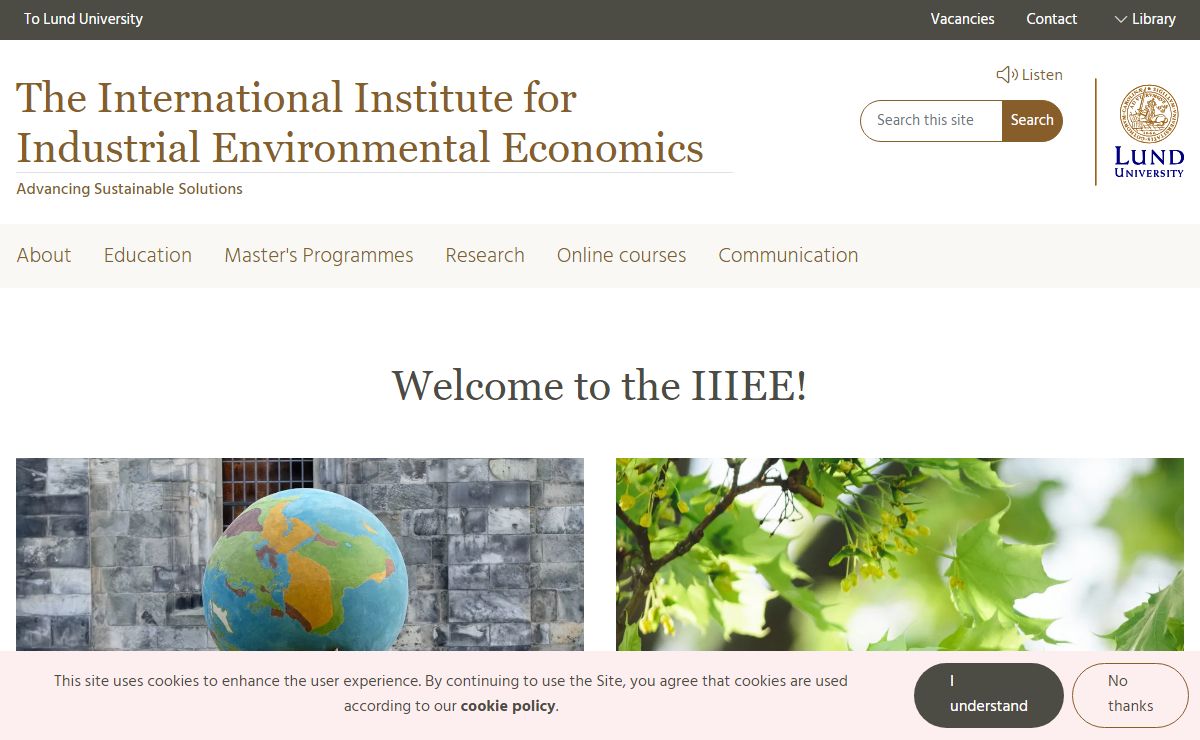The image size is (1200, 740).
Task: Open the Contact link
Action: pyautogui.click(x=1051, y=19)
